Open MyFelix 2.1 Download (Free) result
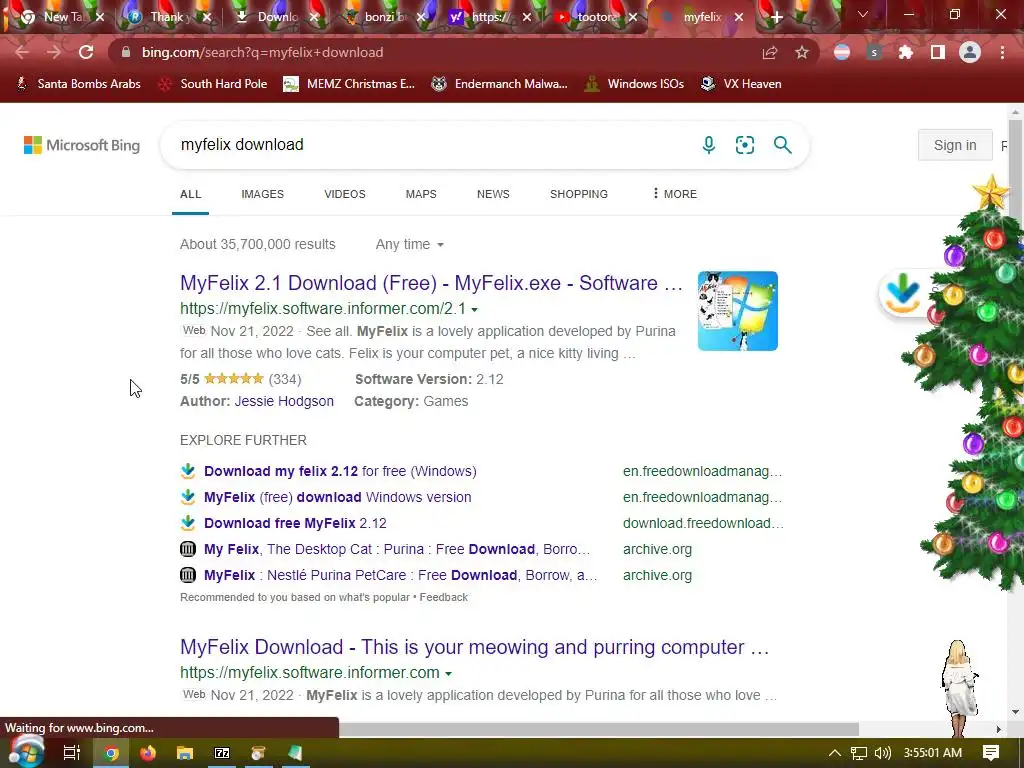This screenshot has width=1024, height=768. point(431,283)
